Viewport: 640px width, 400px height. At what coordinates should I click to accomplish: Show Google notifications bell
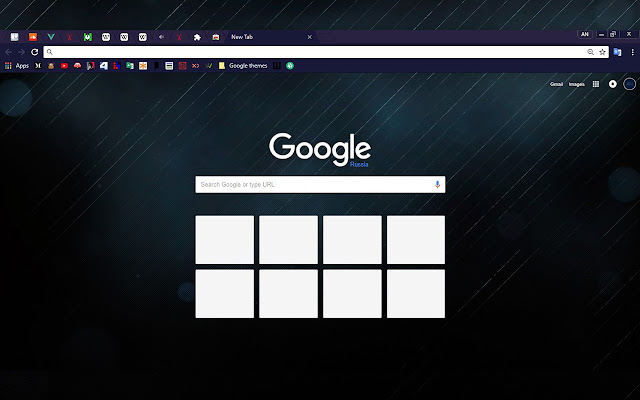point(613,84)
